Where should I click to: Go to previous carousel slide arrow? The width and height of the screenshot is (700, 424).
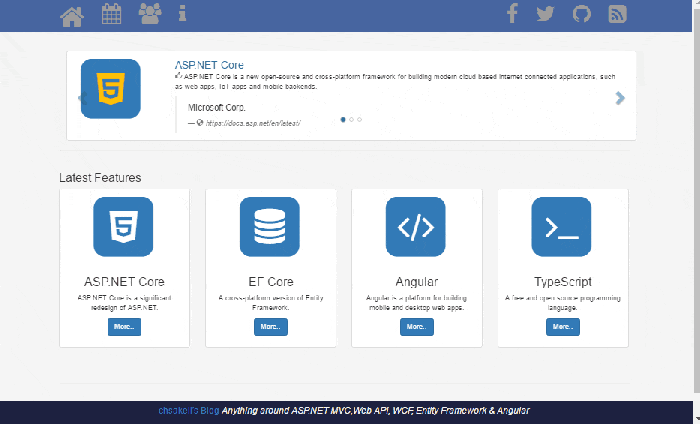click(82, 98)
